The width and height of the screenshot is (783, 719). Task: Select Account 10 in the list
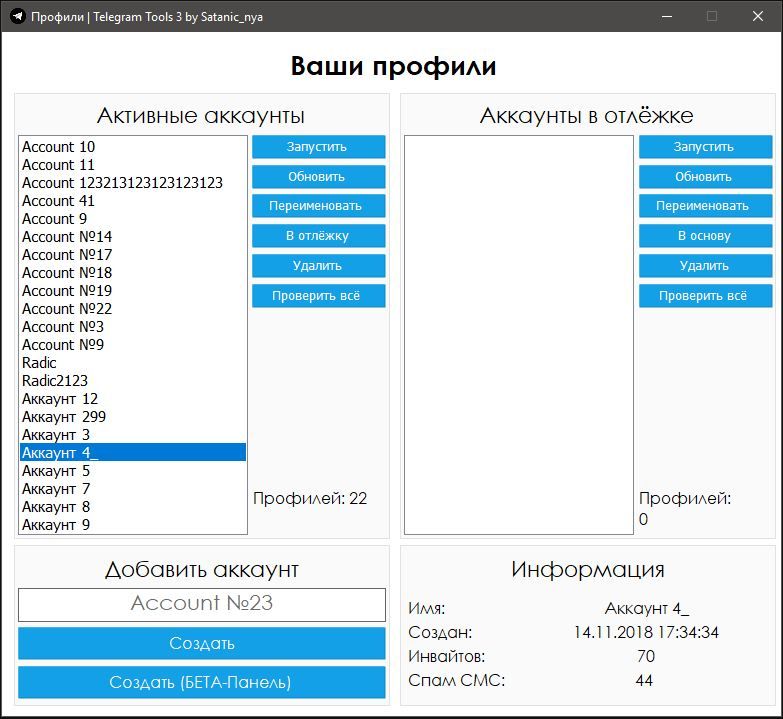tap(59, 147)
